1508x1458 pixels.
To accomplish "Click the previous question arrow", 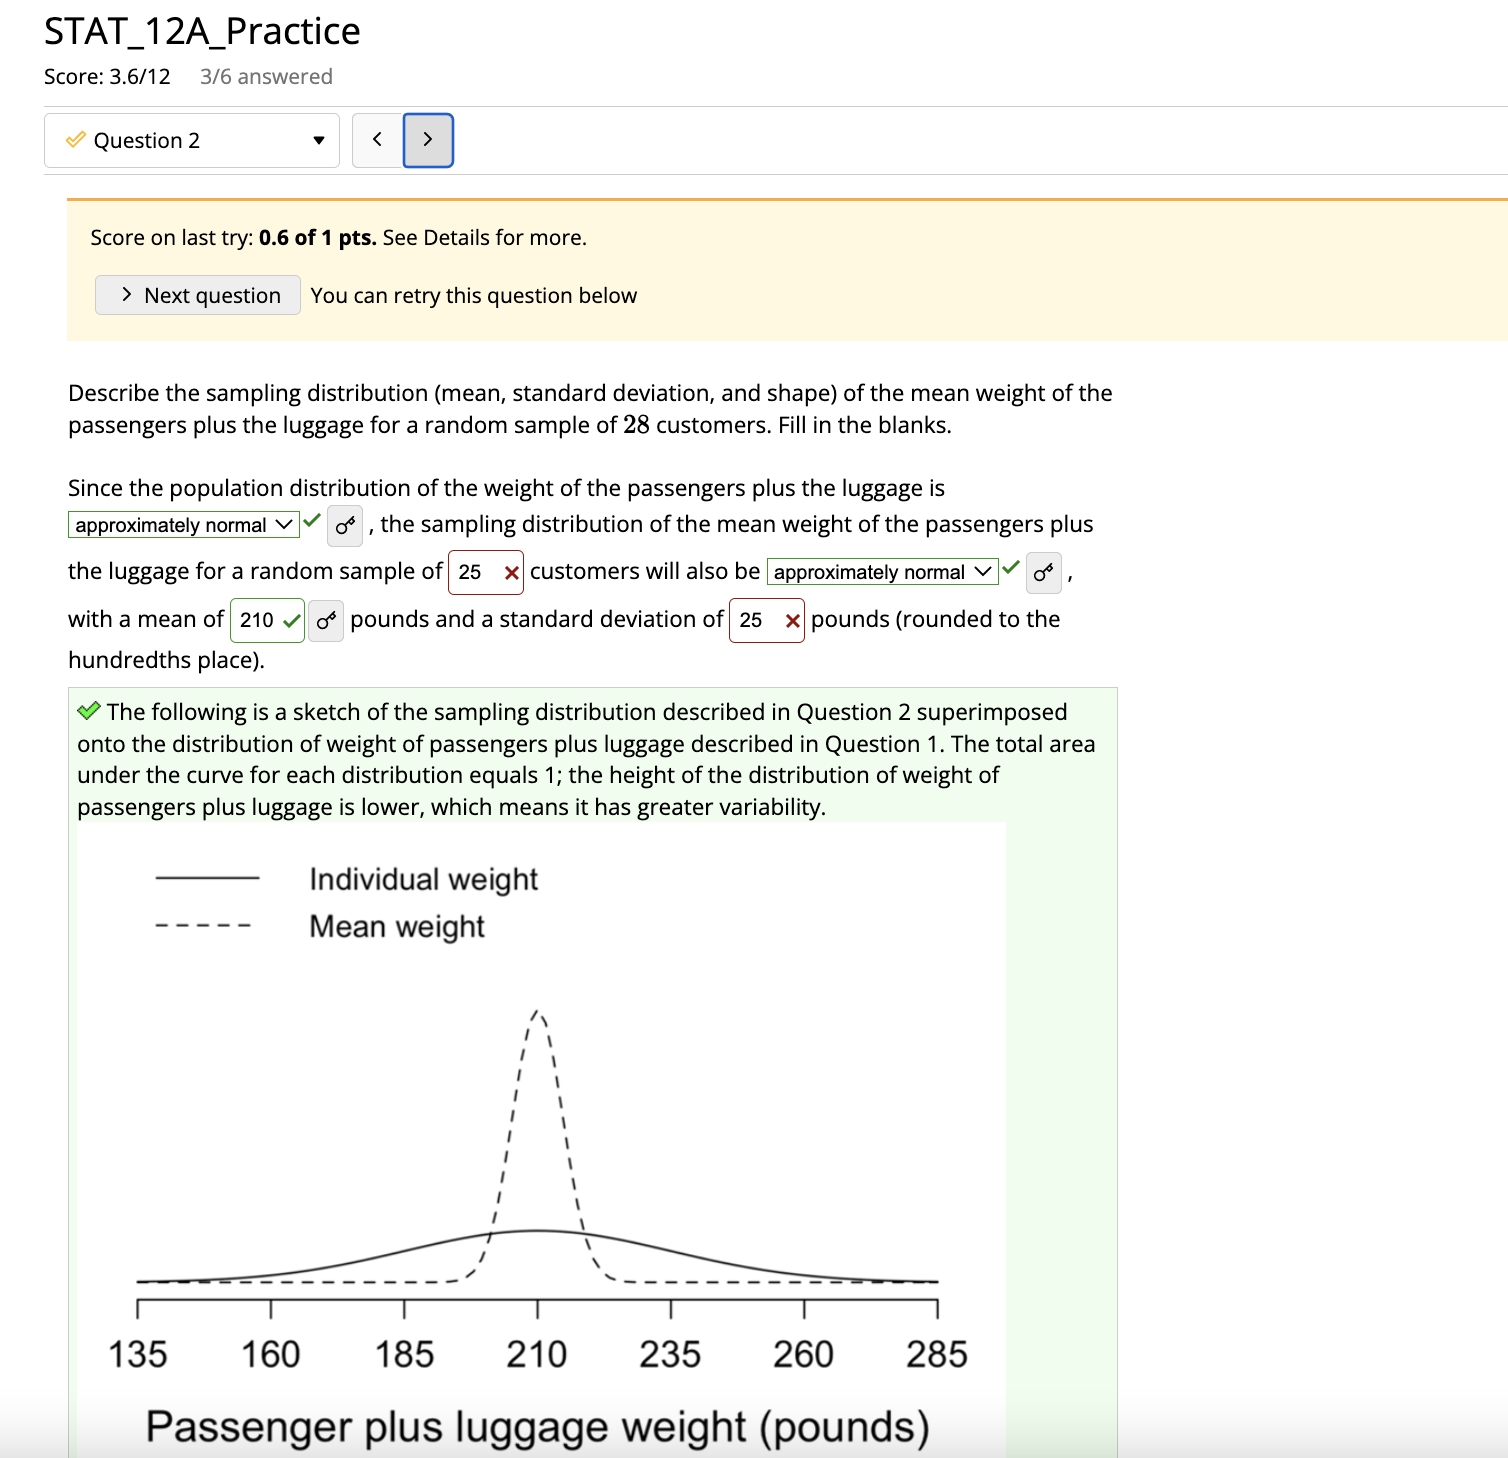I will 377,140.
